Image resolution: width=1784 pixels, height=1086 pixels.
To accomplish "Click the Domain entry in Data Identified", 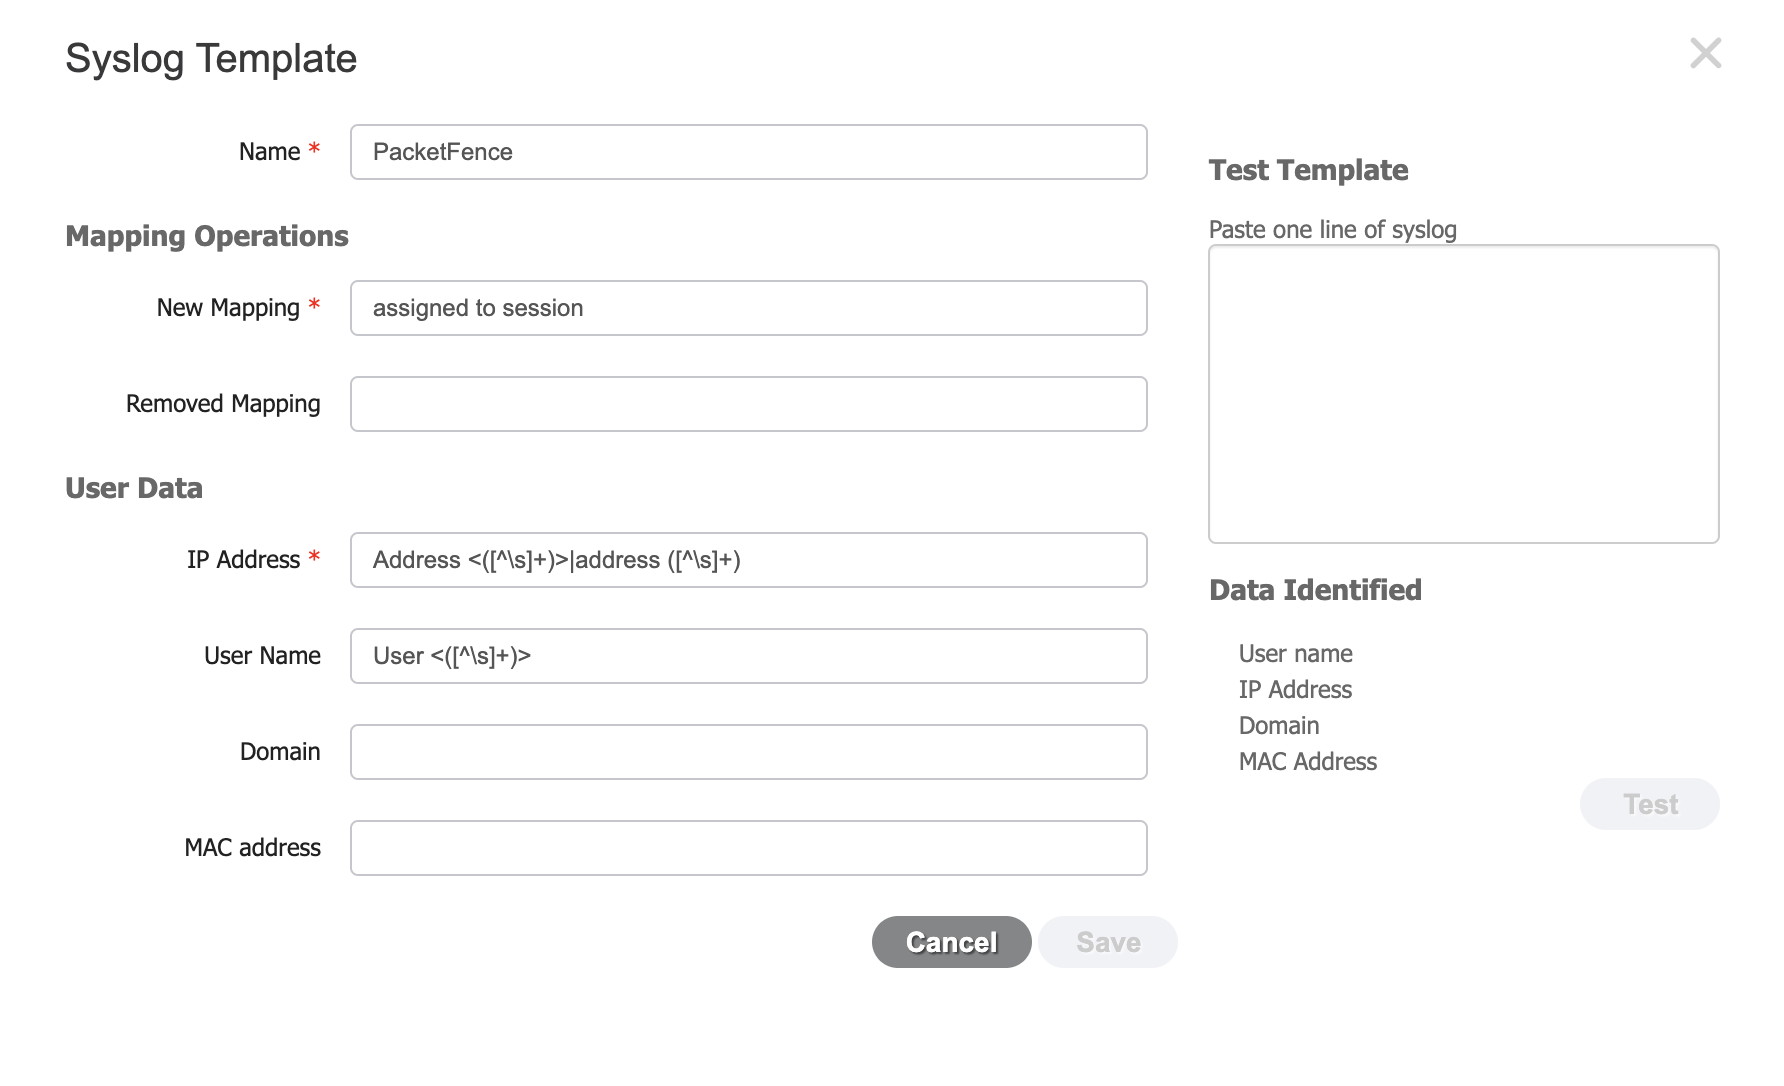I will tap(1278, 725).
